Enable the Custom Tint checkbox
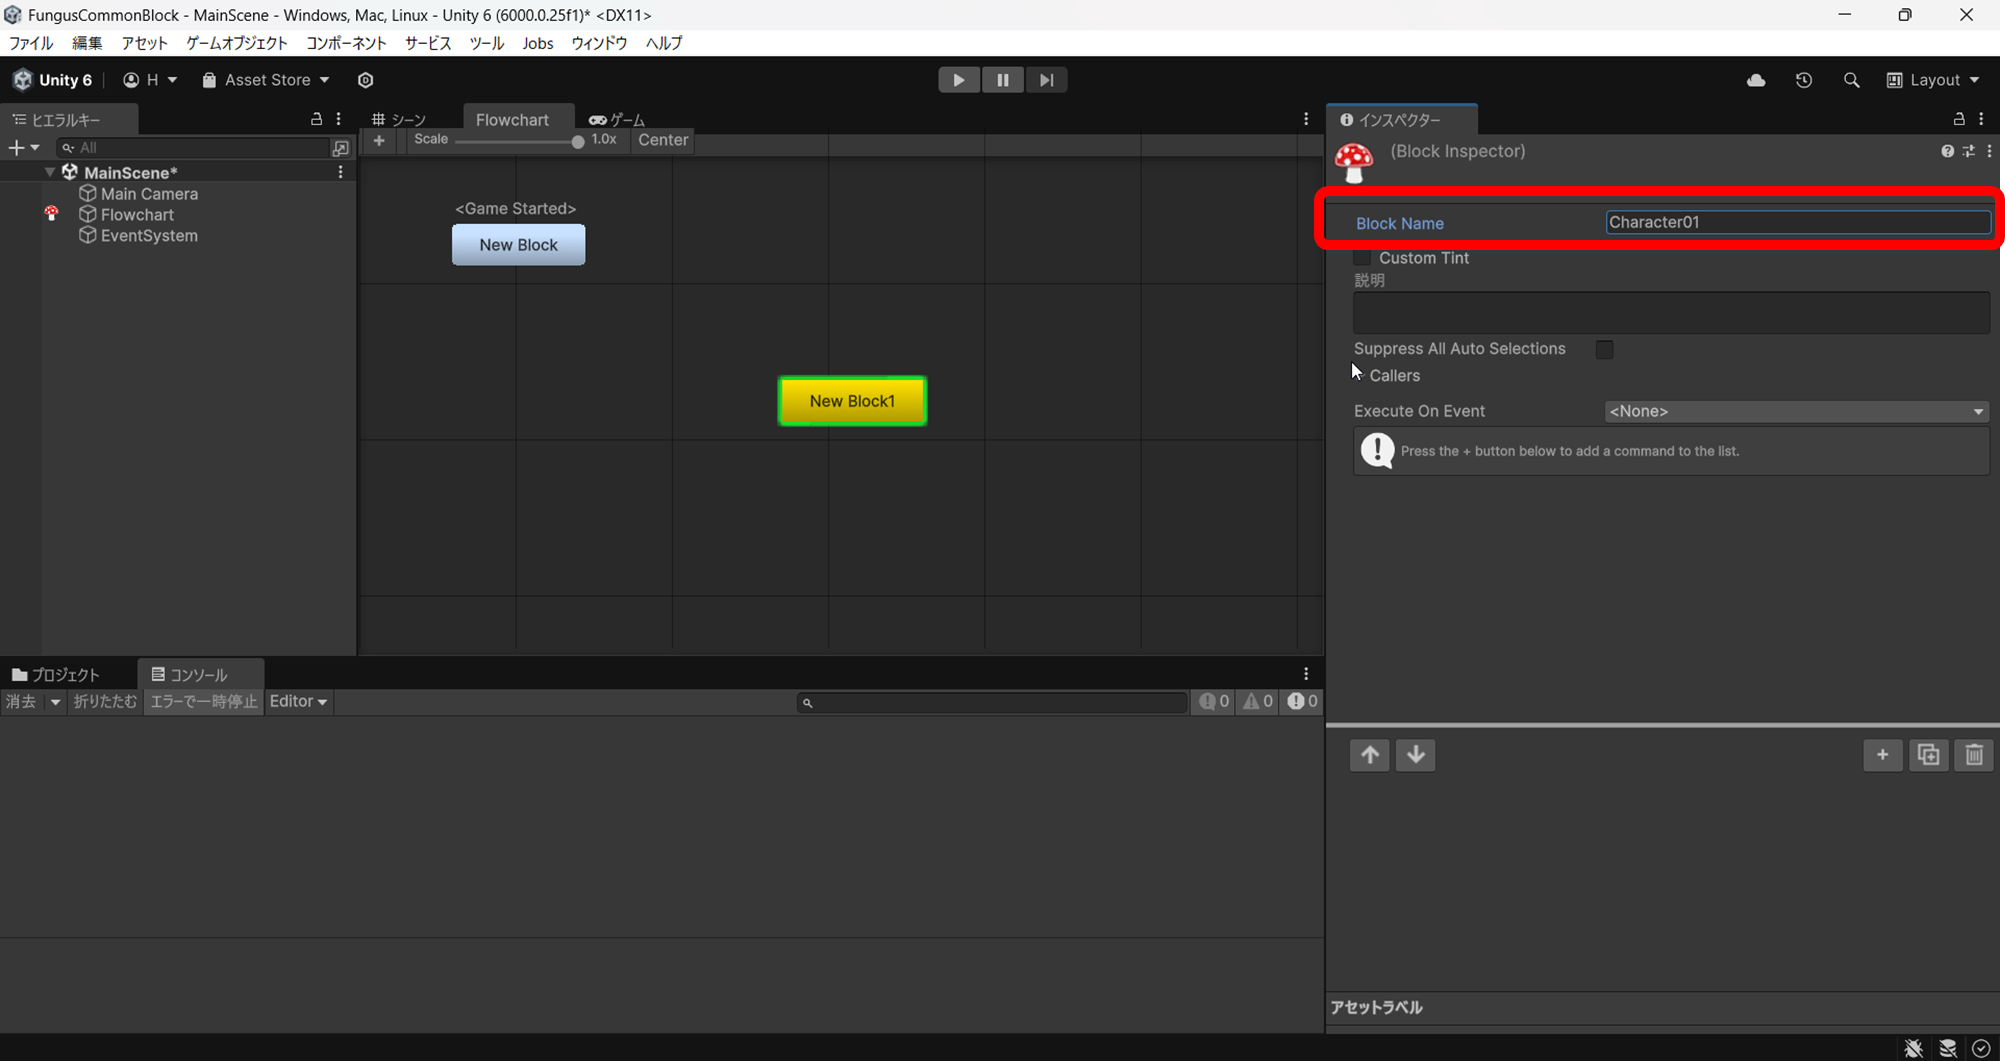The height and width of the screenshot is (1061, 2005). click(x=1362, y=257)
